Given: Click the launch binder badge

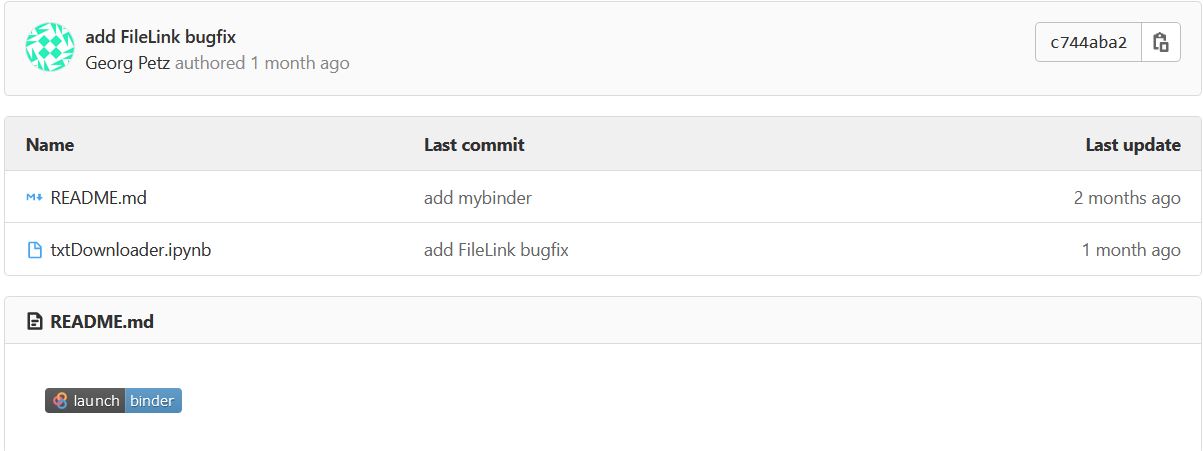Looking at the screenshot, I should pos(113,401).
